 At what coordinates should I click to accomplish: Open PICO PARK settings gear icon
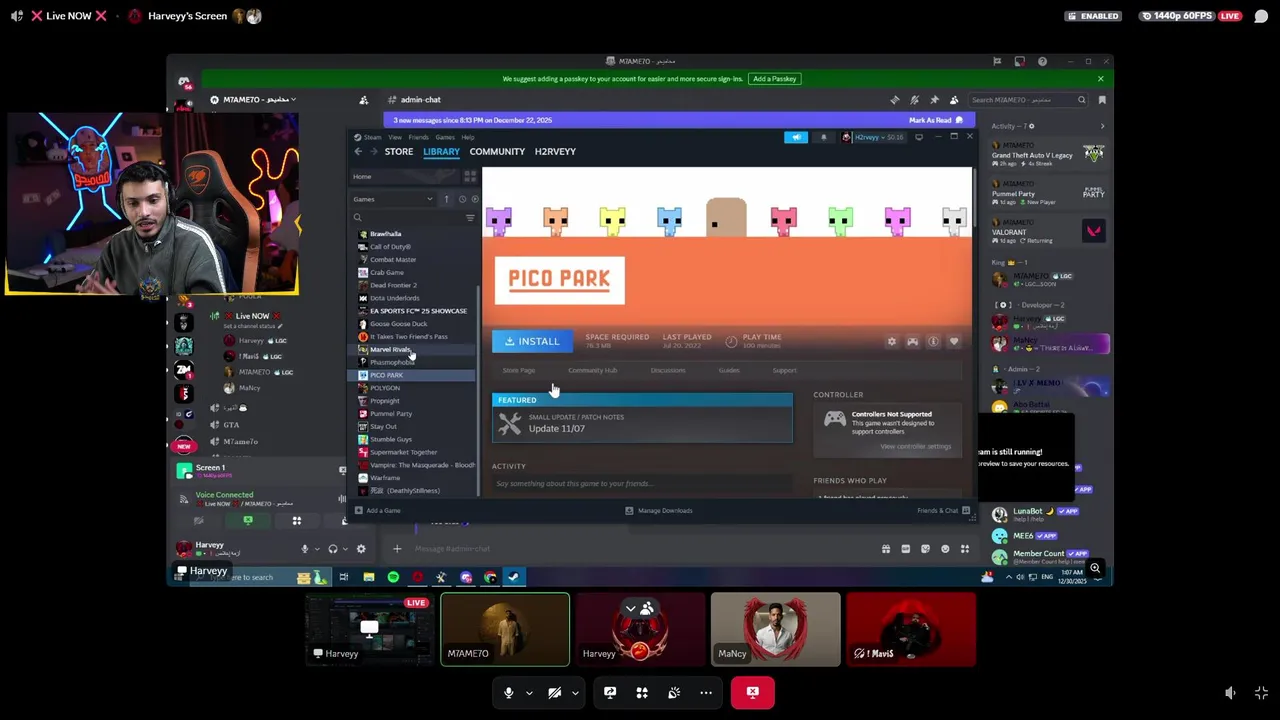click(892, 342)
